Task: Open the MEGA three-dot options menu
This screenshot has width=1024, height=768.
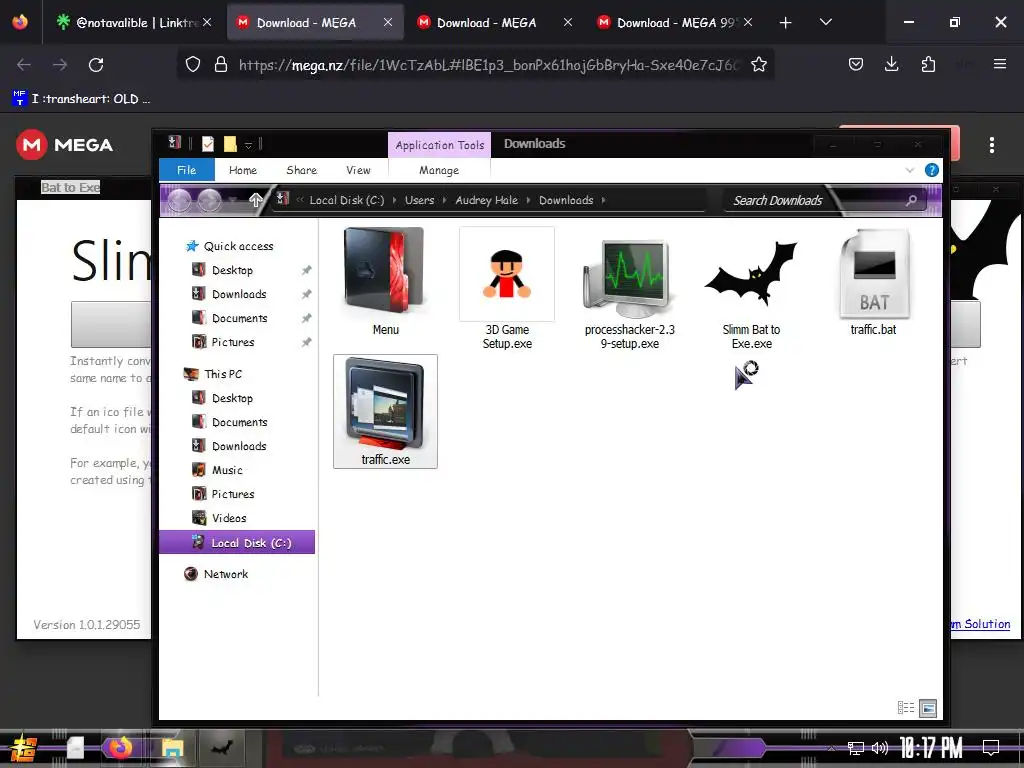Action: point(991,145)
